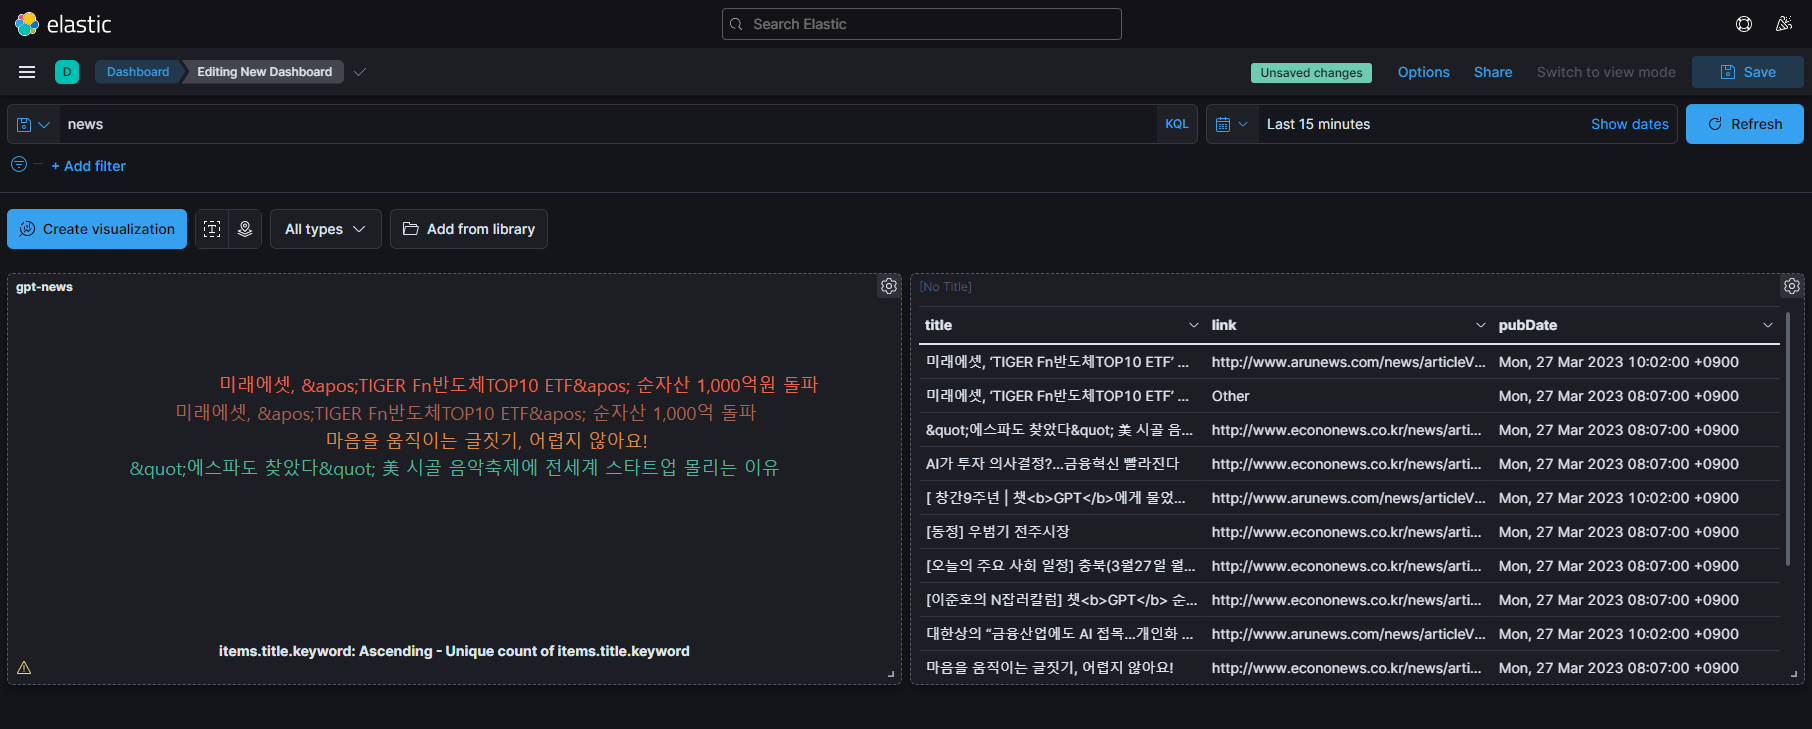Image resolution: width=1812 pixels, height=729 pixels.
Task: Add a text markdown panel icon
Action: click(212, 229)
